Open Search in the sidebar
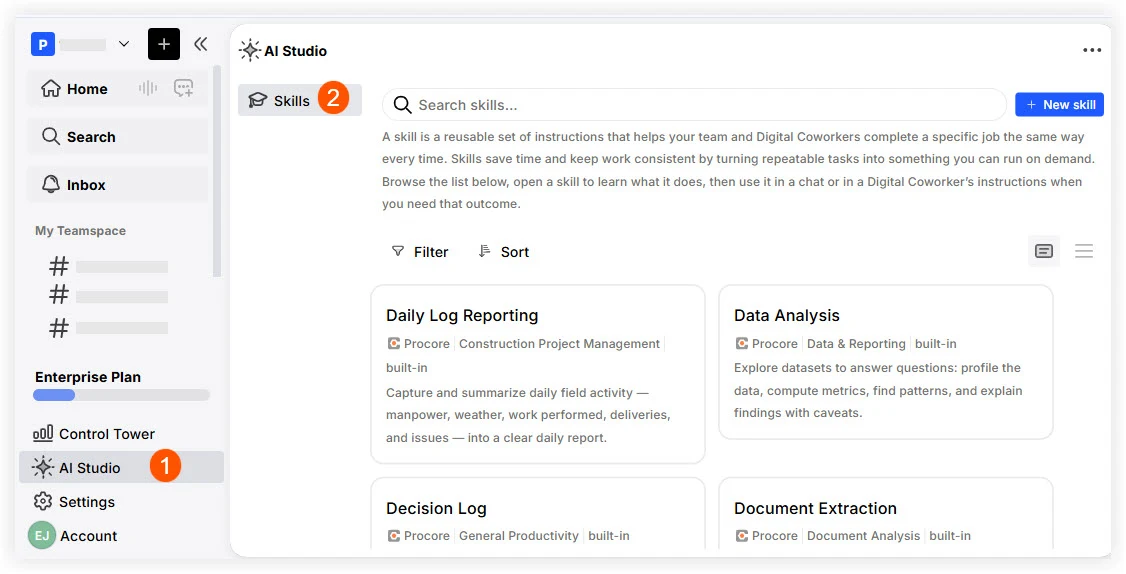1126x574 pixels. [x=117, y=136]
